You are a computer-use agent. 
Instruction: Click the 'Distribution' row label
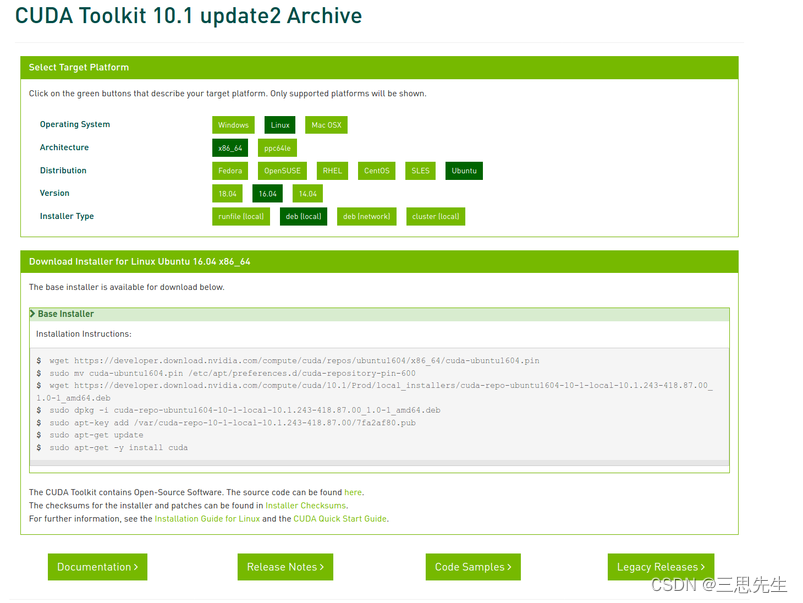pos(63,171)
